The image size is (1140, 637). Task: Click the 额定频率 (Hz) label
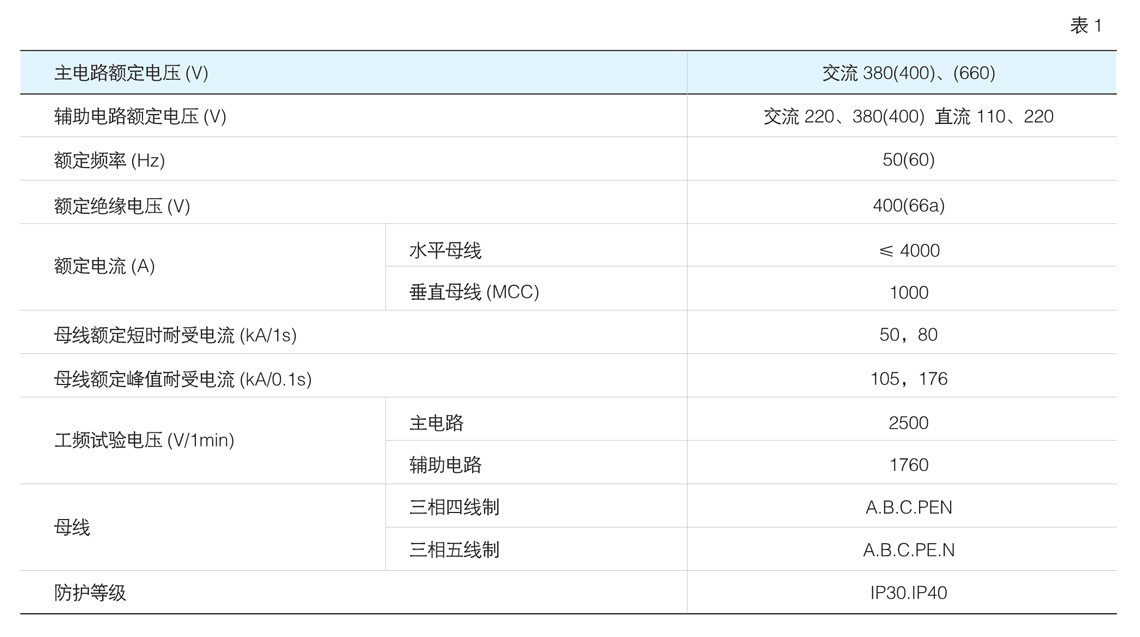pyautogui.click(x=110, y=160)
